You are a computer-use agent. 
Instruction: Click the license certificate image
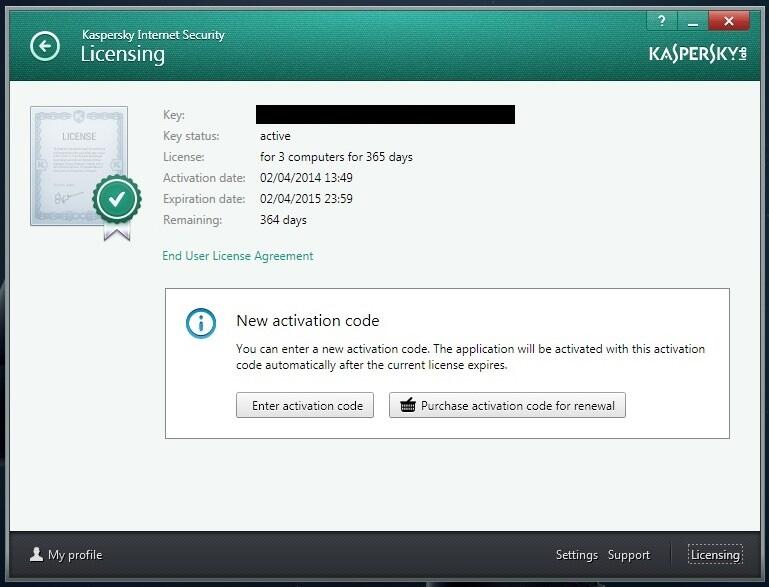pos(78,166)
